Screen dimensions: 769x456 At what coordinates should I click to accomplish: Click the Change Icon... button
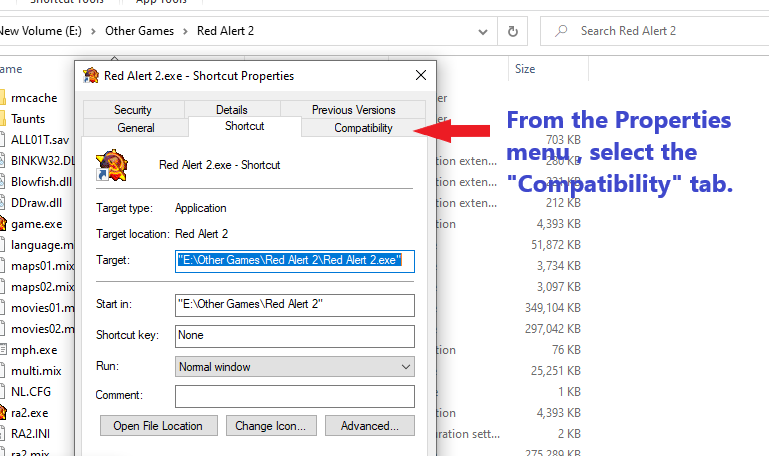[x=271, y=426]
